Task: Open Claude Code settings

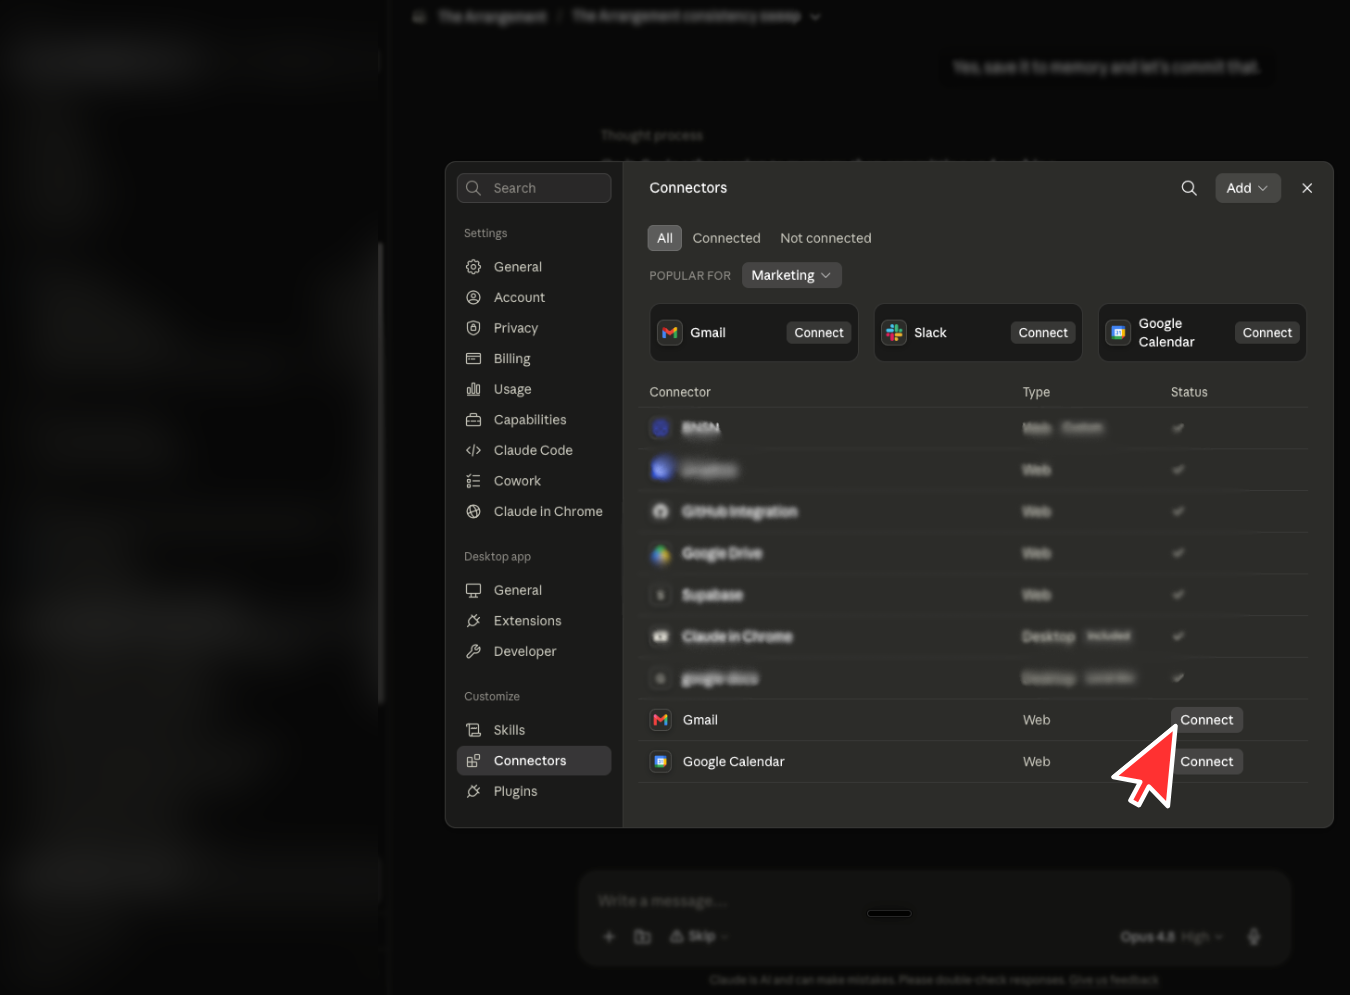Action: point(534,450)
